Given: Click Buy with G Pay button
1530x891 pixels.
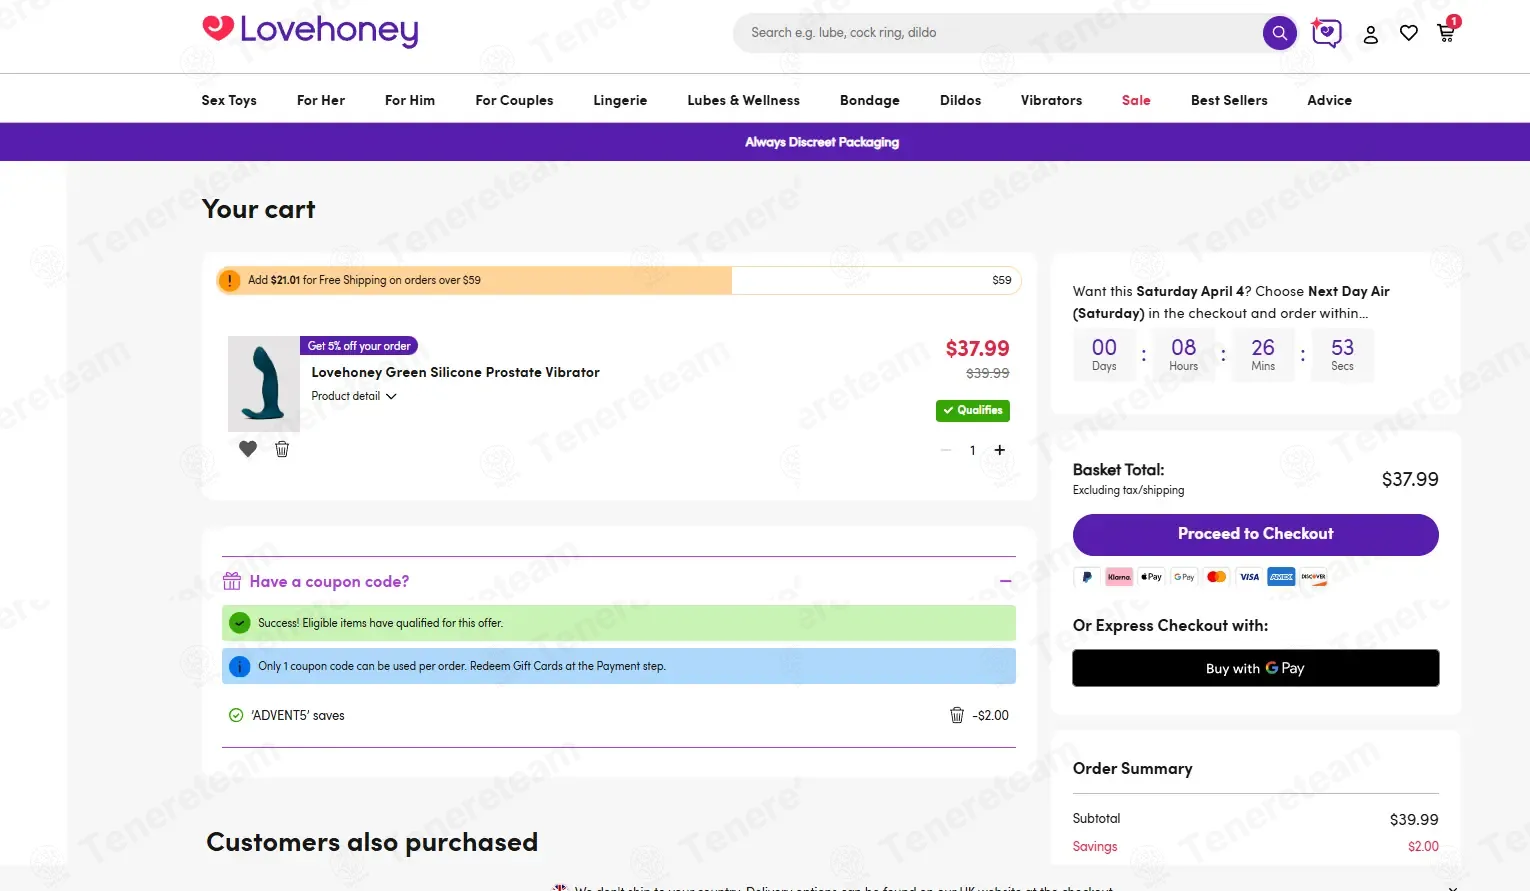Looking at the screenshot, I should pos(1256,668).
